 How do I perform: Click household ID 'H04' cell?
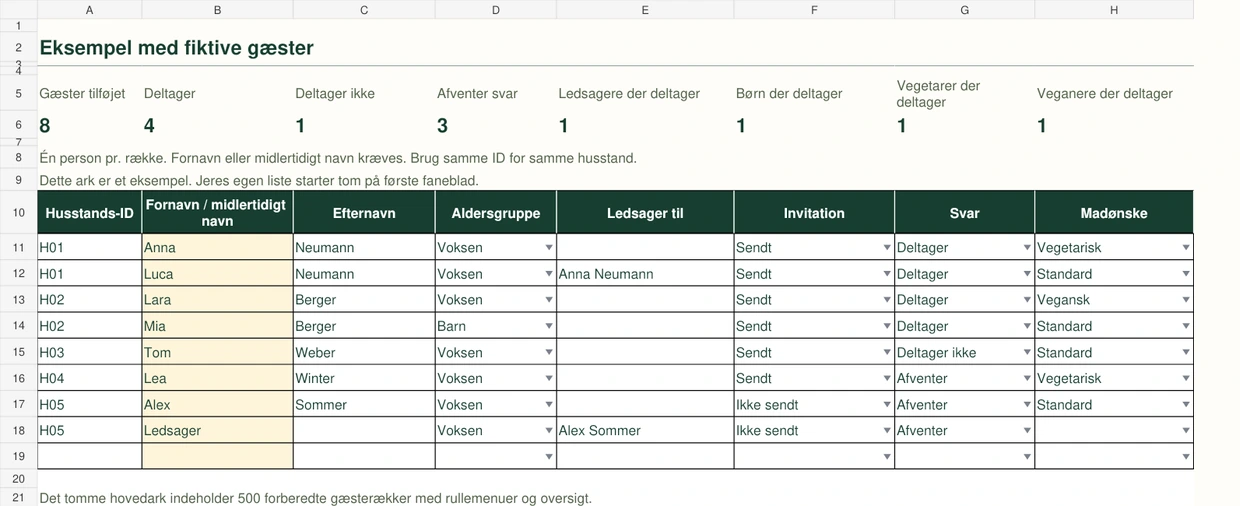point(90,379)
